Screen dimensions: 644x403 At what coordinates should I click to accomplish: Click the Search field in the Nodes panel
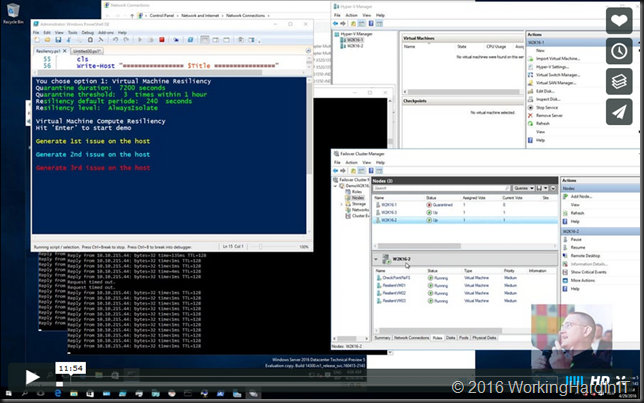point(441,188)
